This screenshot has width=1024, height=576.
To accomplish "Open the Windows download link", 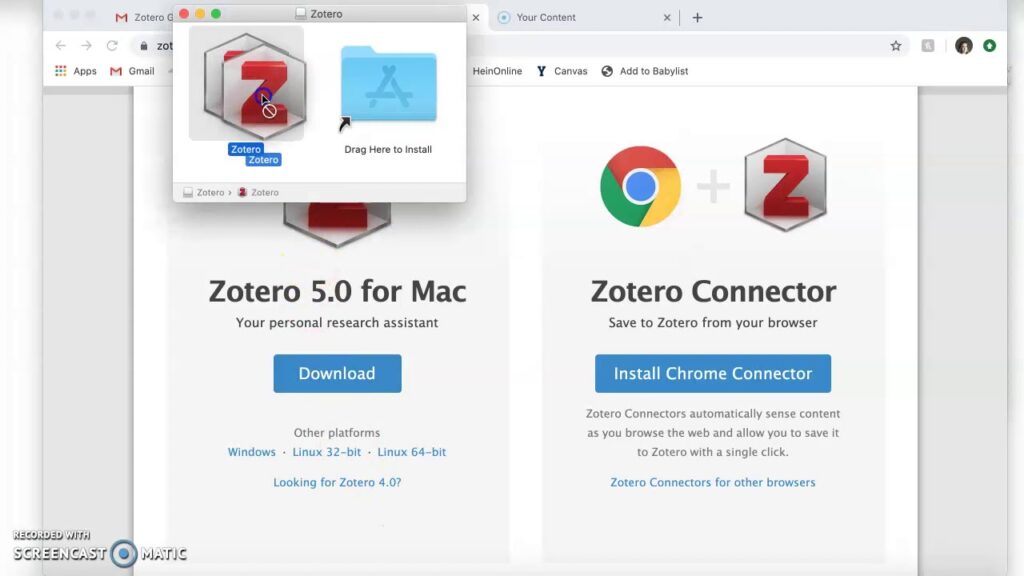I will [251, 452].
